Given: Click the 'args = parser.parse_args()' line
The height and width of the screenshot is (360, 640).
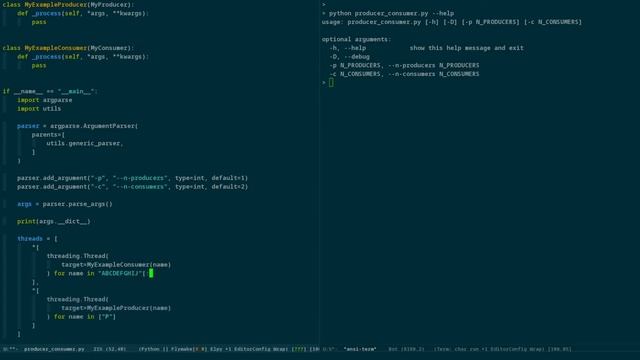Looking at the screenshot, I should point(64,204).
